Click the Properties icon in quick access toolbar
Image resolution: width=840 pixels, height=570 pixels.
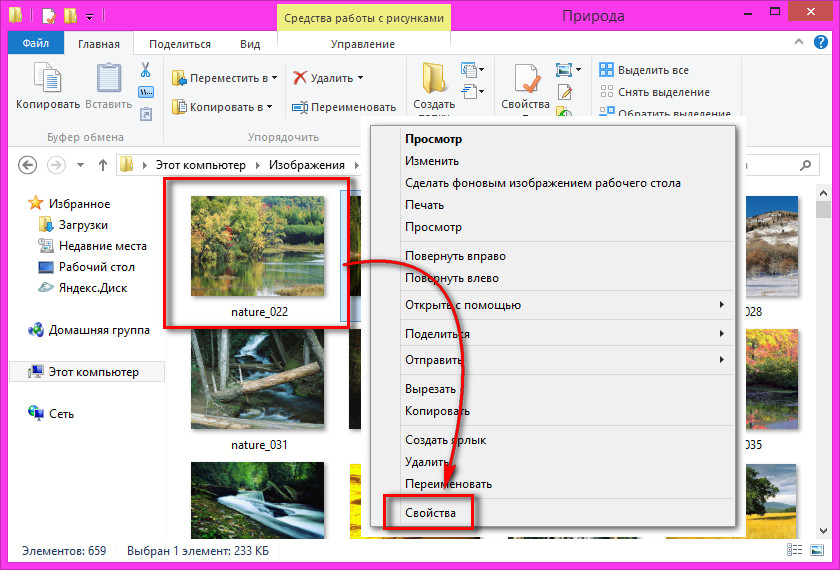[49, 16]
